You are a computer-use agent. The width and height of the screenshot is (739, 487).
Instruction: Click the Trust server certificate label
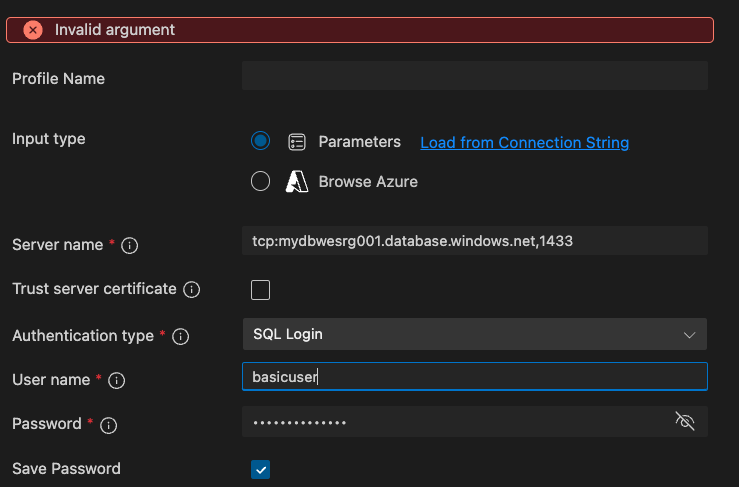pyautogui.click(x=94, y=289)
